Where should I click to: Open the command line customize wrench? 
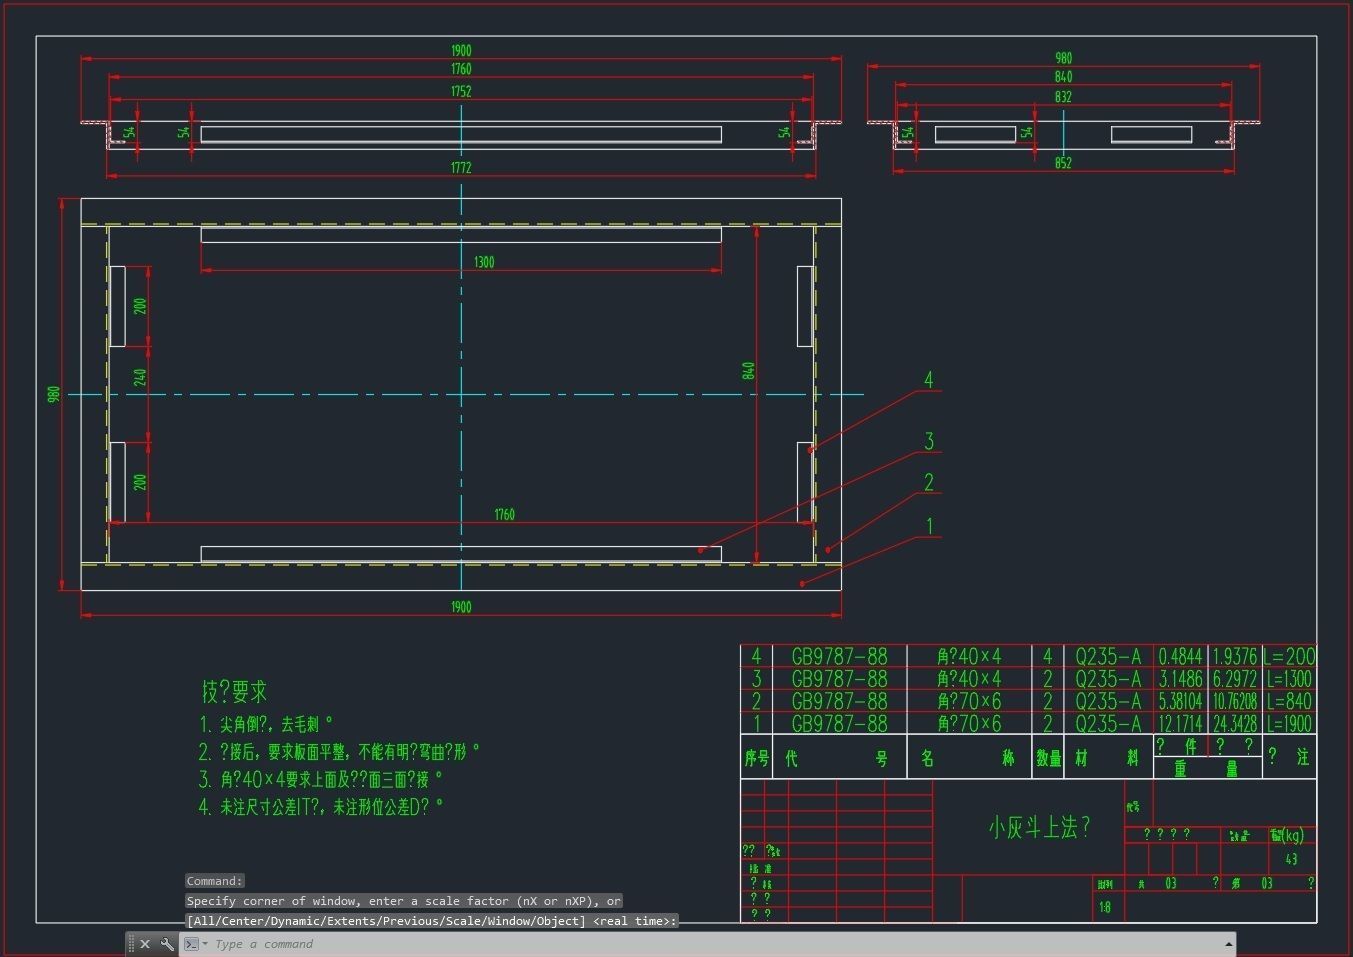pyautogui.click(x=167, y=944)
